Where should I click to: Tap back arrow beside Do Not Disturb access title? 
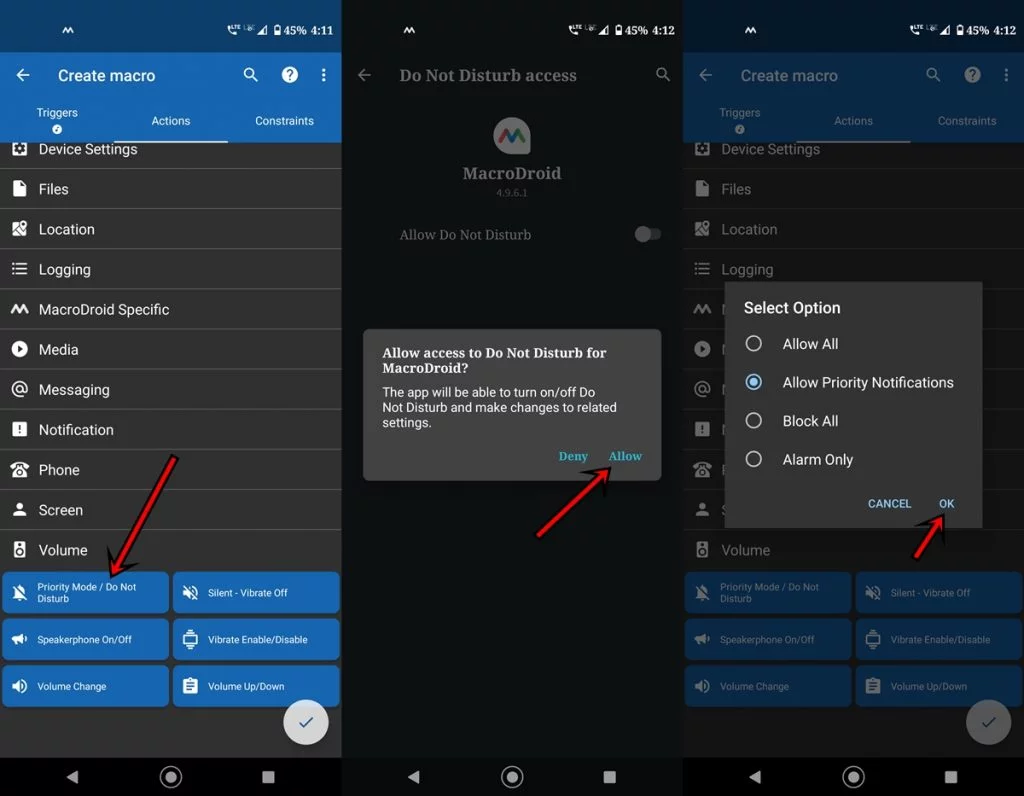(x=364, y=75)
